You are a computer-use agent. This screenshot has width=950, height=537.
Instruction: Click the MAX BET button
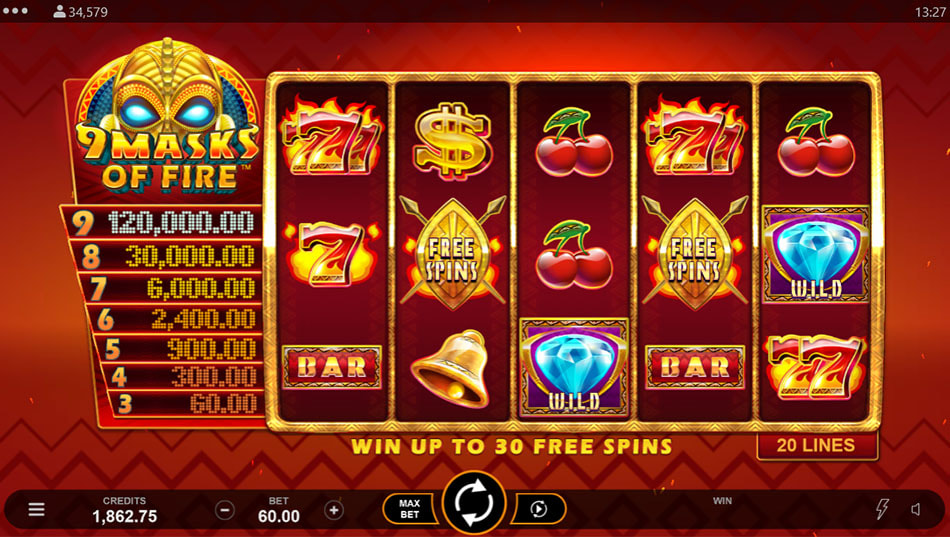[410, 509]
